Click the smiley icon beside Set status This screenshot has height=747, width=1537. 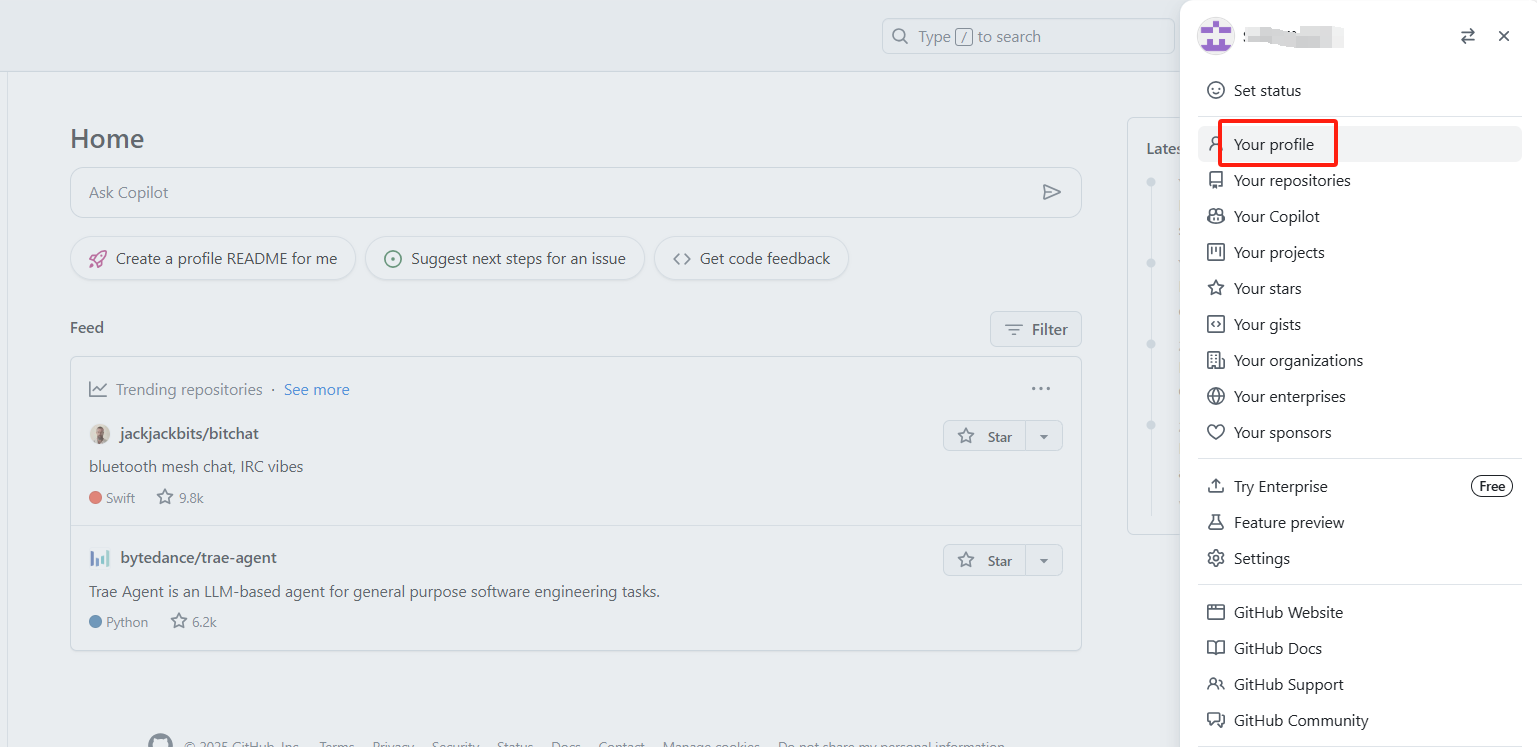point(1216,90)
